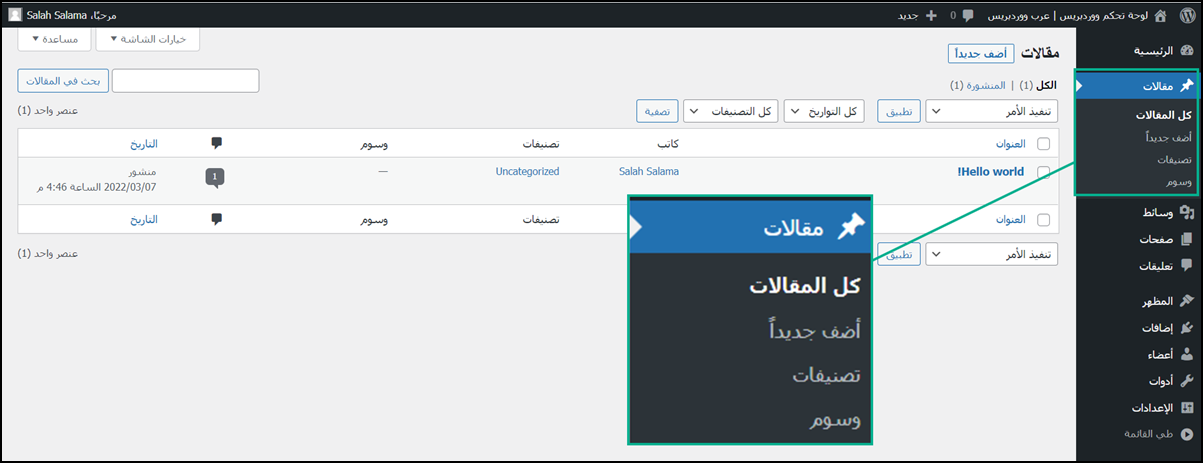Viewport: 1203px width, 463px height.
Task: Open the إضافات plugins menu
Action: (1139, 327)
